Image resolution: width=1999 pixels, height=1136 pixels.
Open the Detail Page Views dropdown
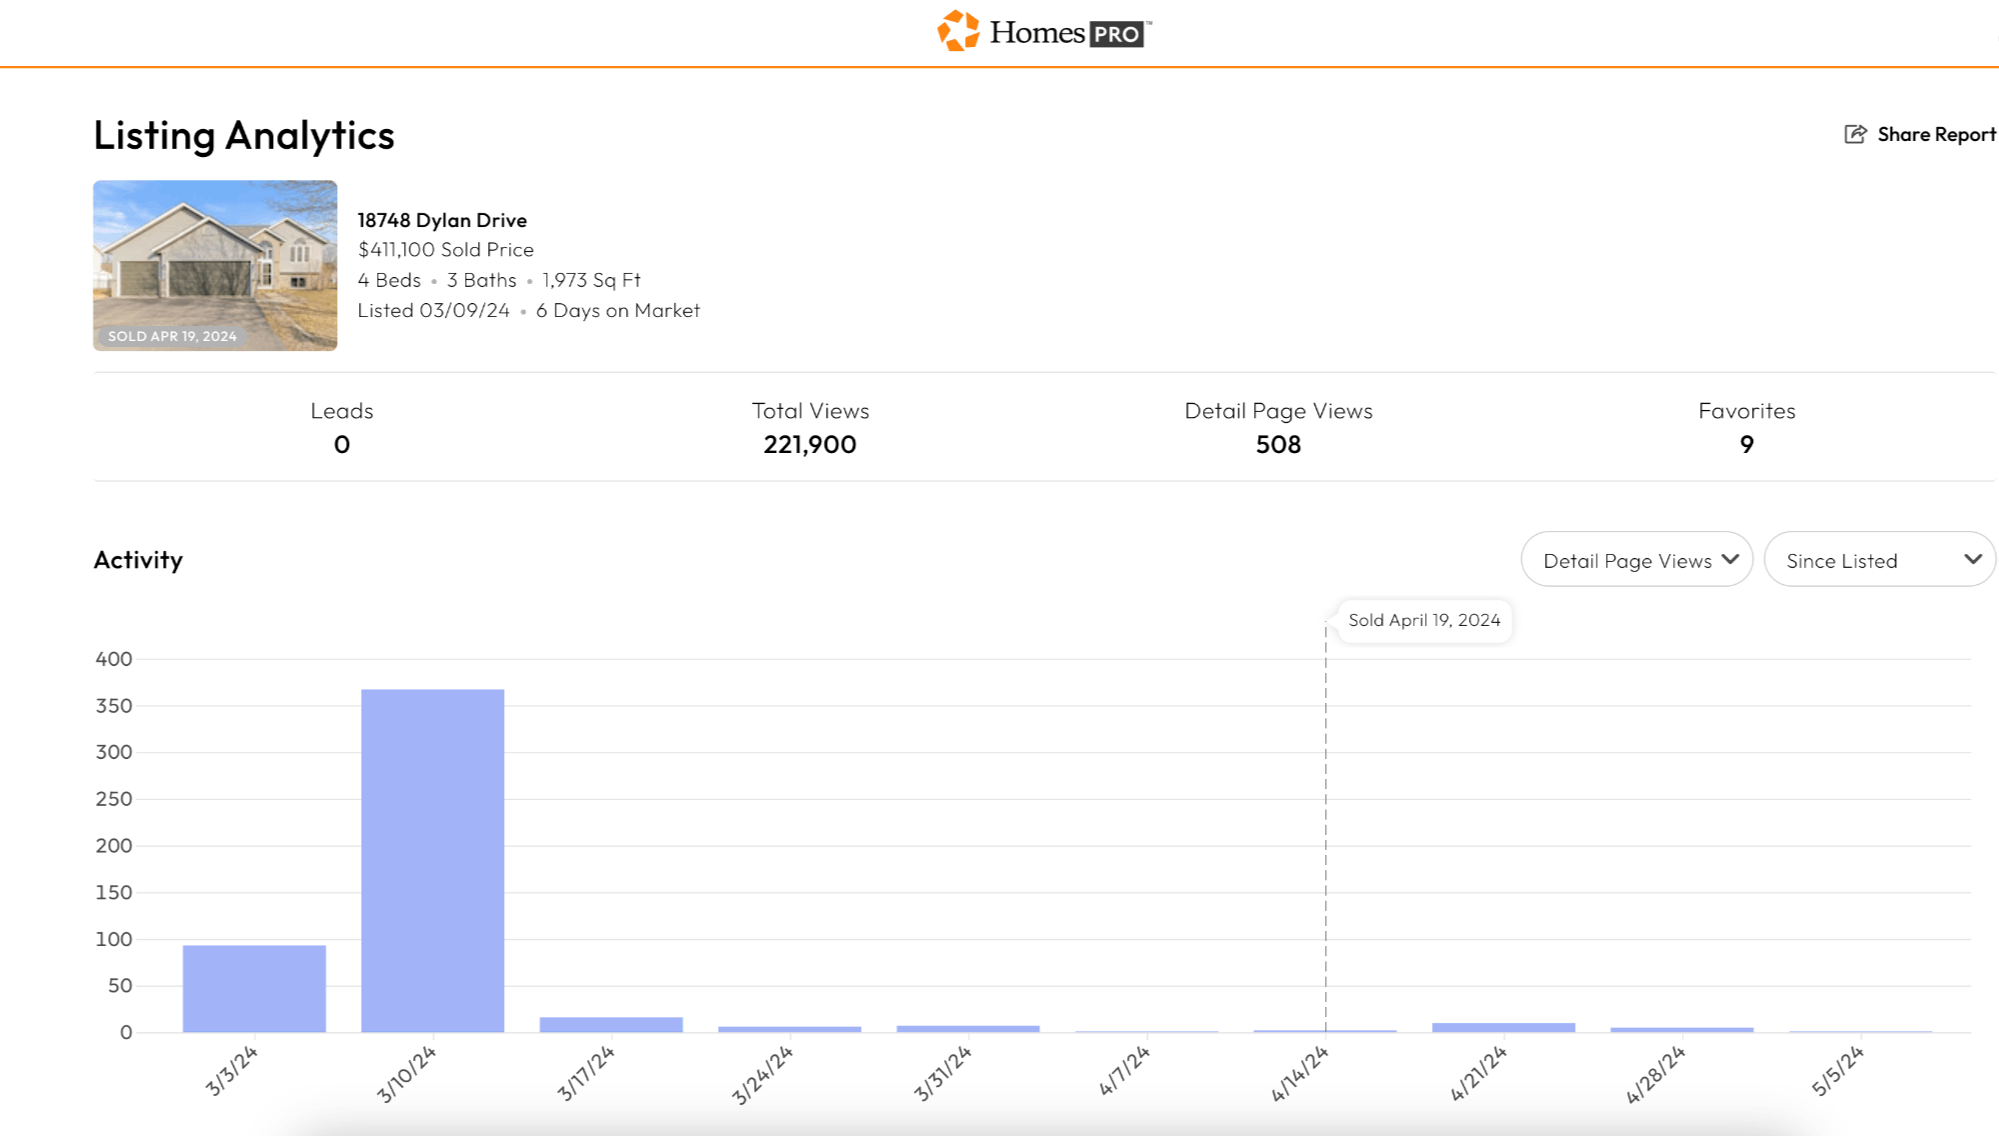pos(1637,560)
